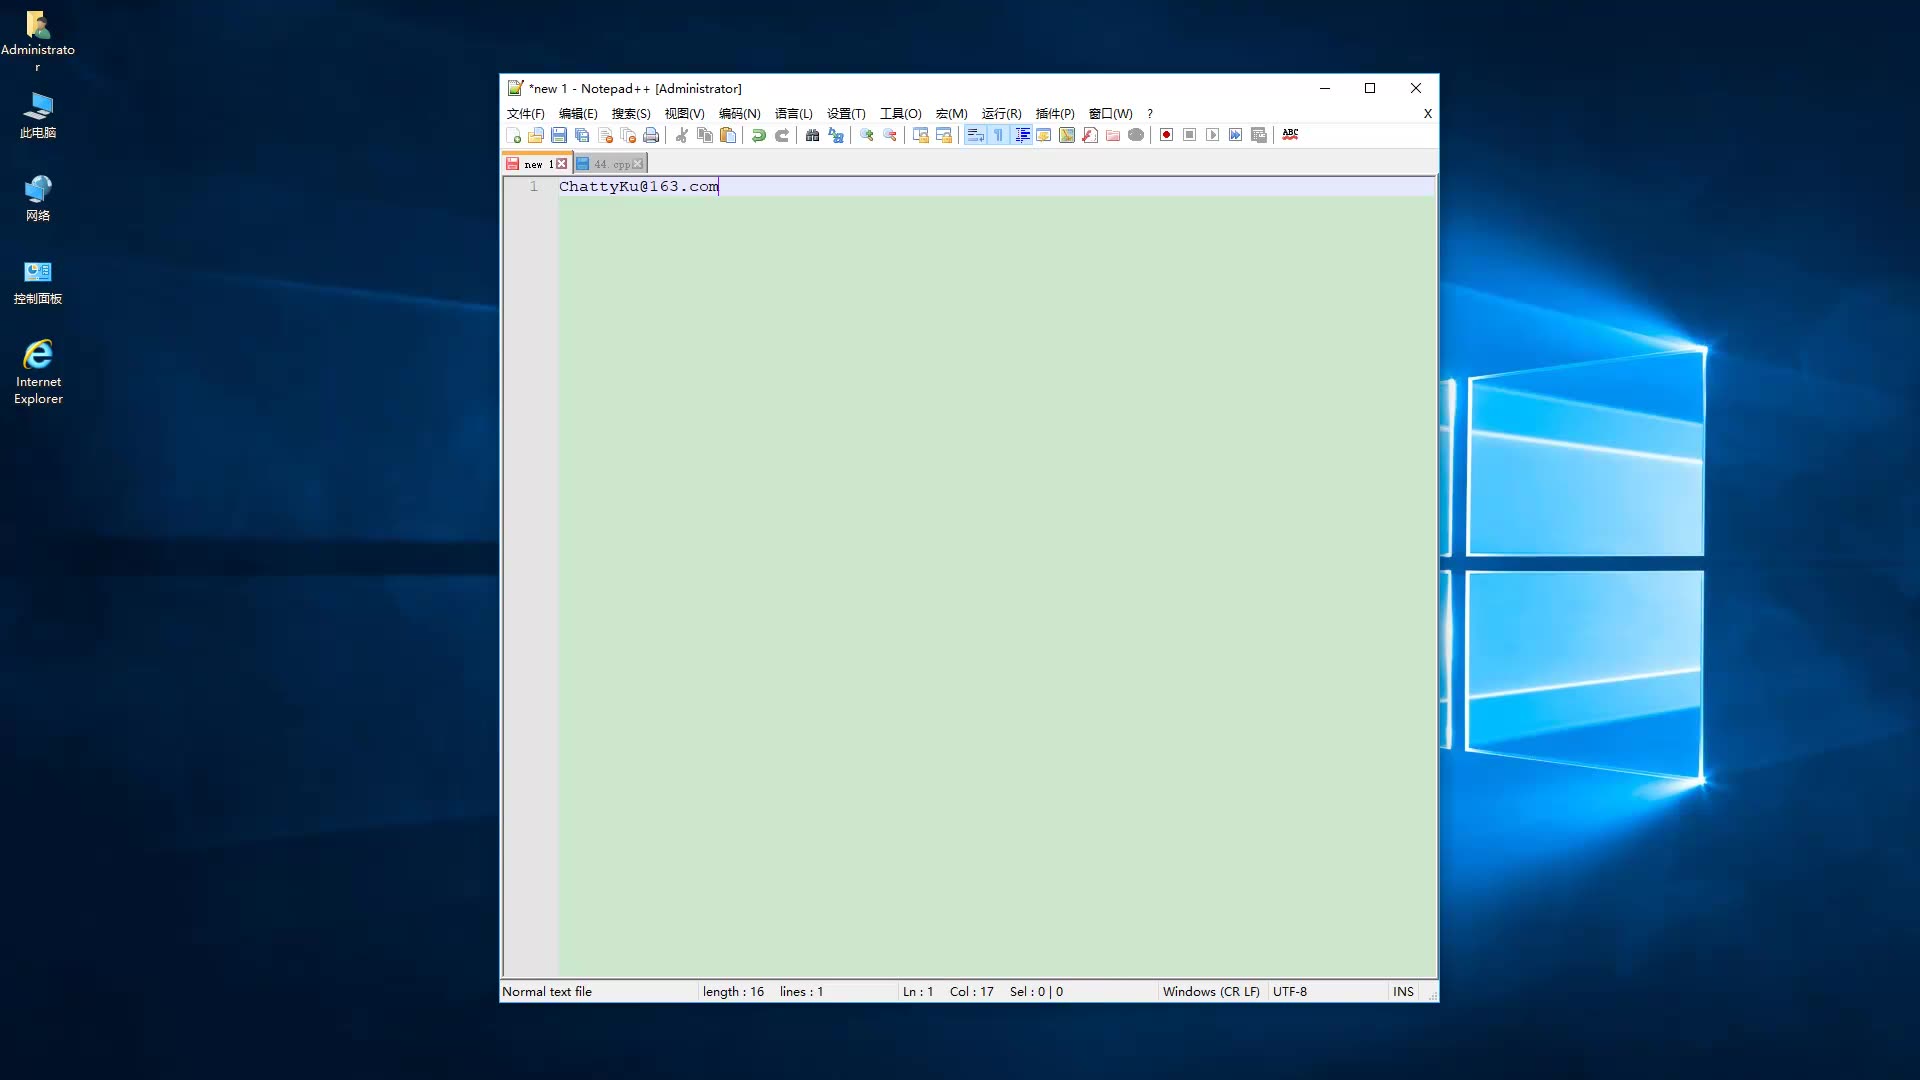Click UTF-8 in the status bar
This screenshot has height=1080, width=1920.
[x=1289, y=991]
